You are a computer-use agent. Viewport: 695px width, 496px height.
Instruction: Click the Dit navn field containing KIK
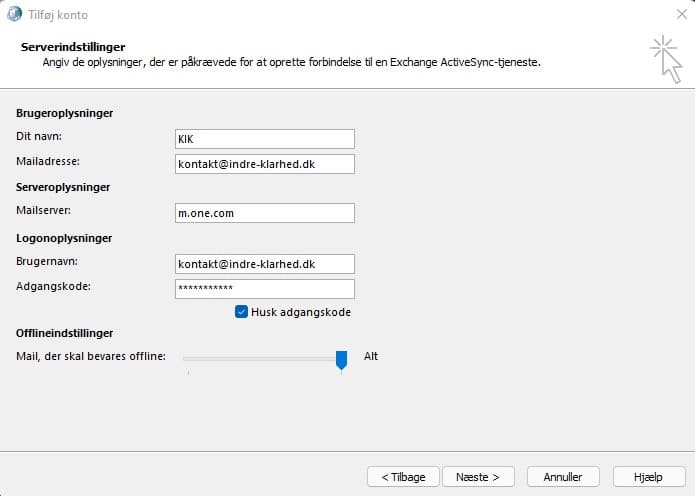click(x=264, y=139)
